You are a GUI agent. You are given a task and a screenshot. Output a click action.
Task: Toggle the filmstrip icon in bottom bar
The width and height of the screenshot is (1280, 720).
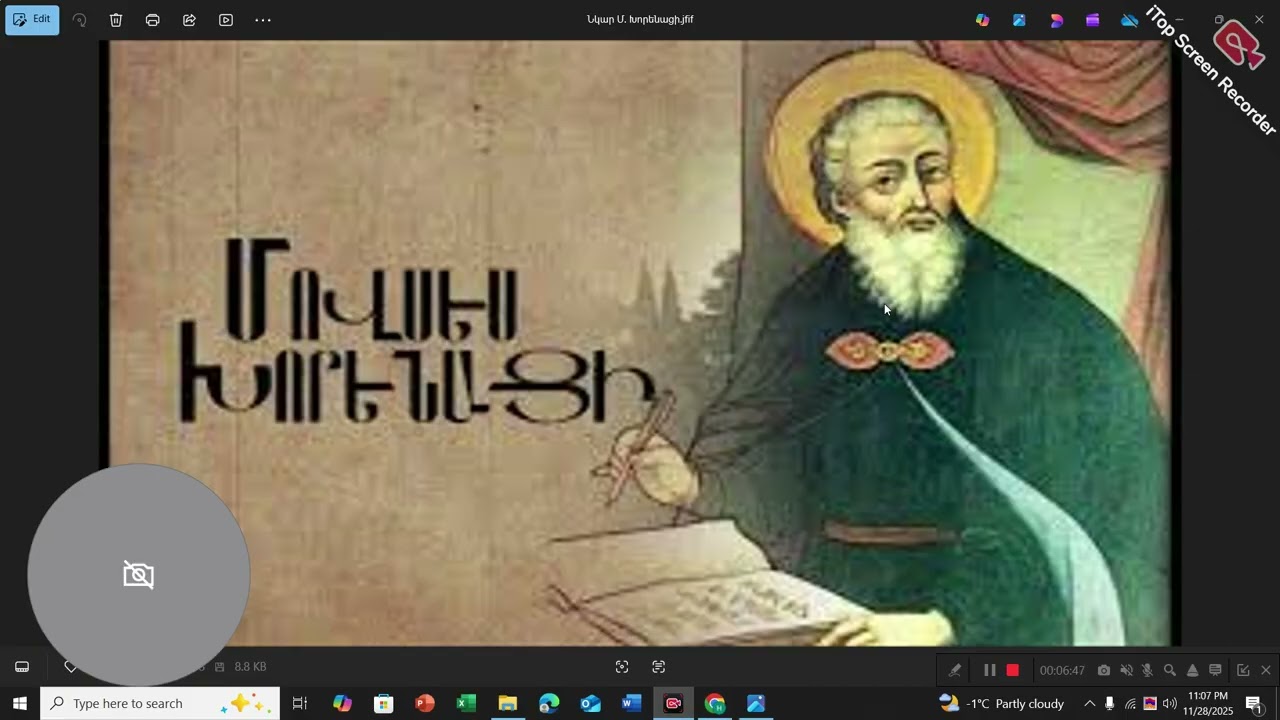(x=22, y=667)
